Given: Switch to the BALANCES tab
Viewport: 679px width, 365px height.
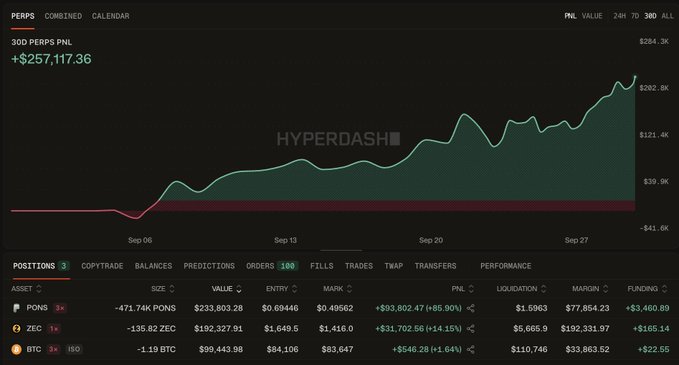Looking at the screenshot, I should pyautogui.click(x=153, y=266).
